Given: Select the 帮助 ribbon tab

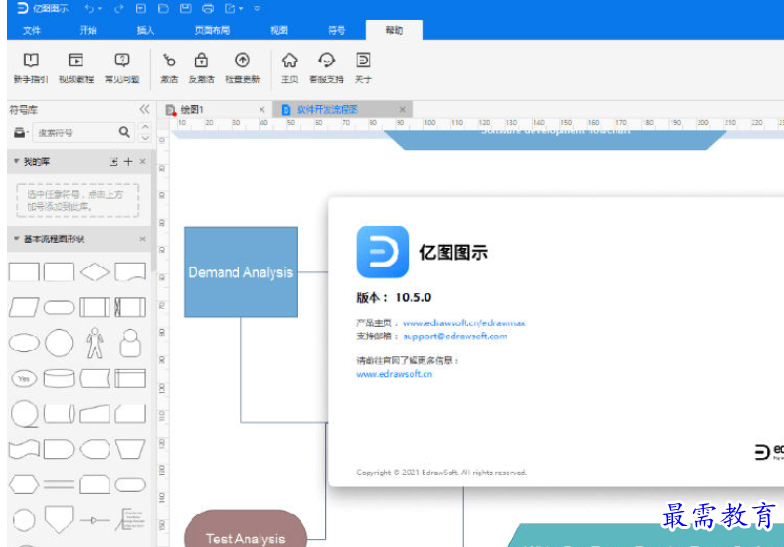Looking at the screenshot, I should [x=394, y=30].
